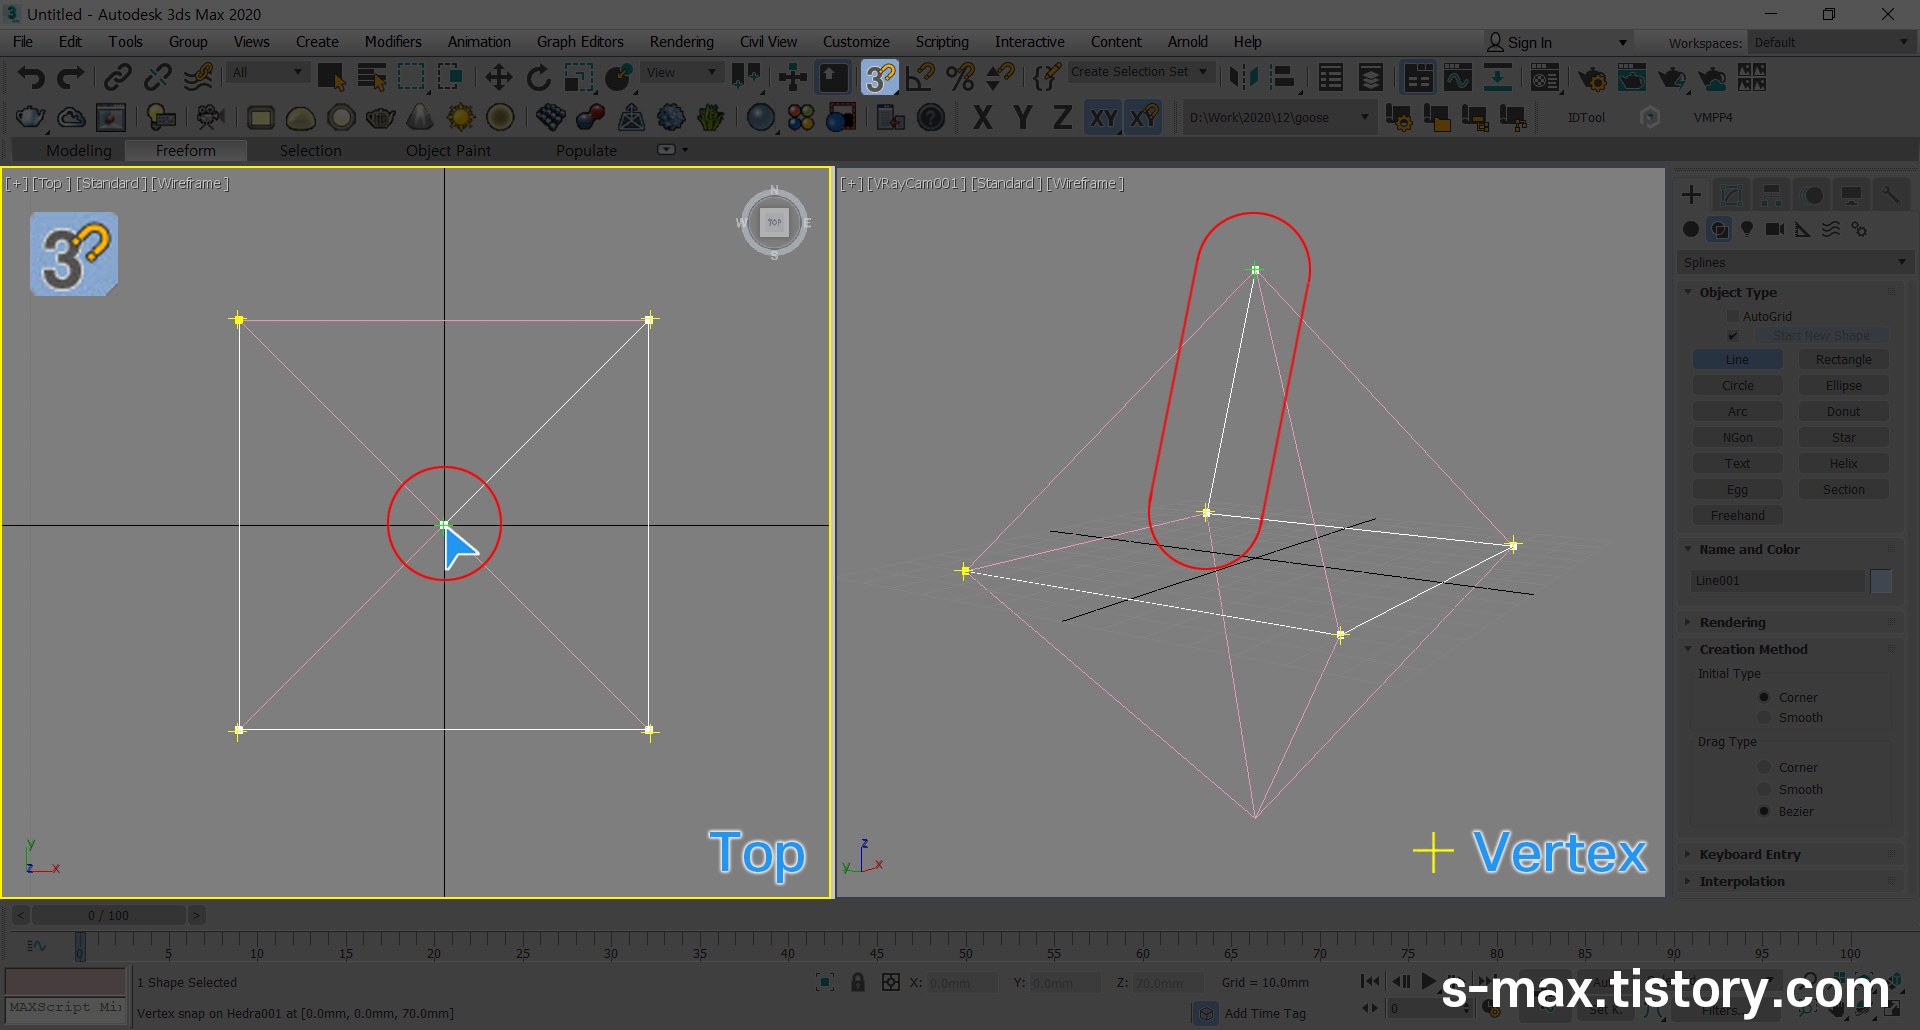Collapse the Object Type rollout

tap(1738, 292)
